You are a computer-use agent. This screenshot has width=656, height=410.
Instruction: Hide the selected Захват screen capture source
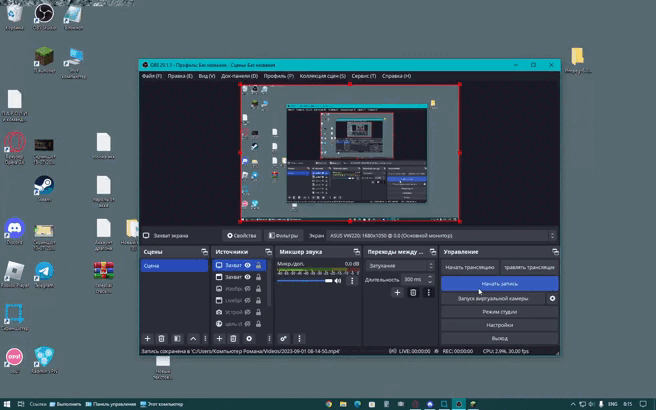tap(248, 265)
